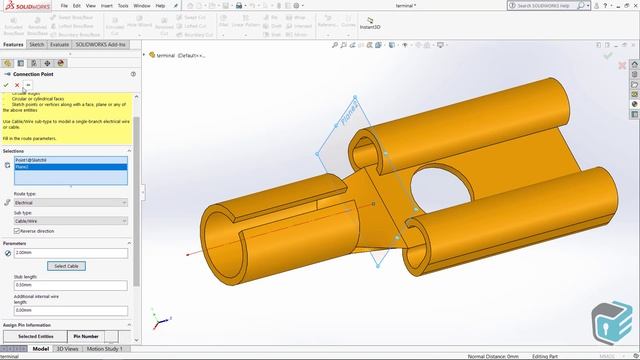The image size is (640, 360).
Task: Collapse Assign Pin Information section
Action: coord(129,325)
